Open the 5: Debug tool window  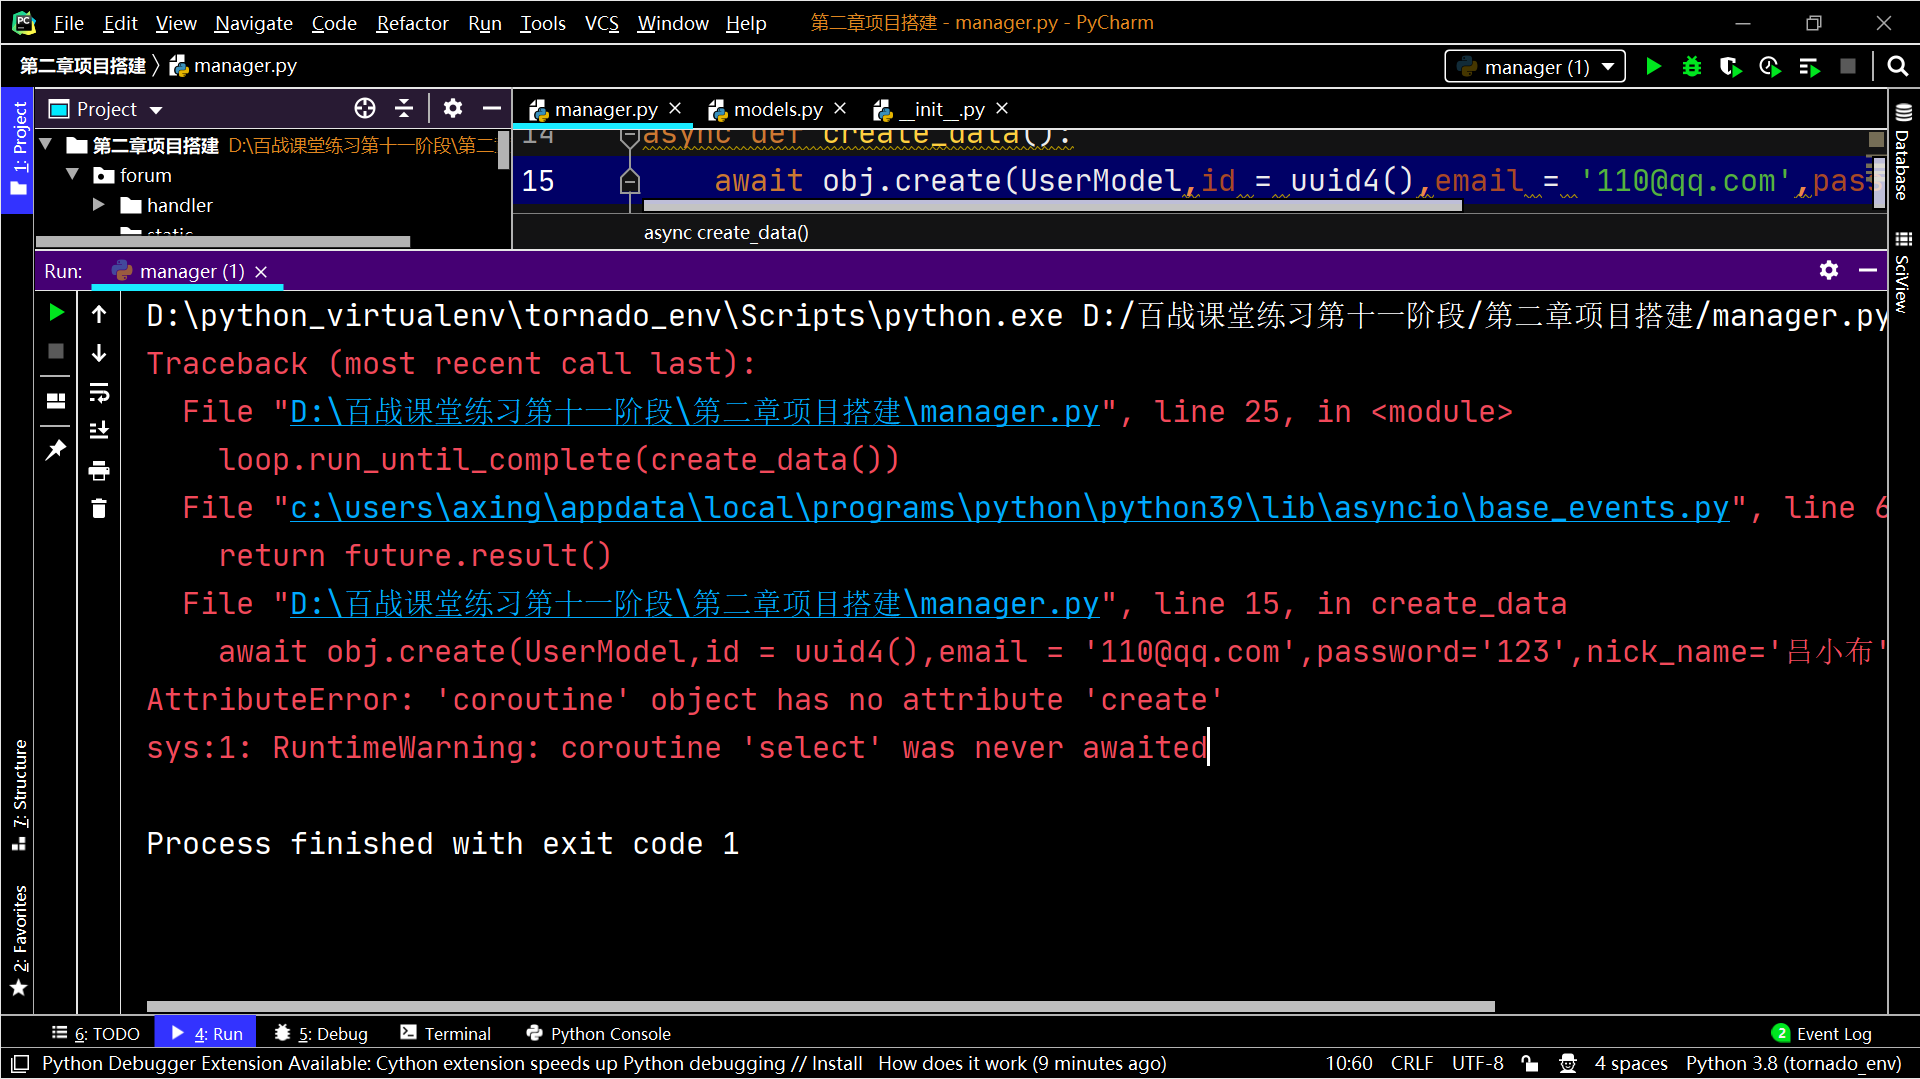click(x=321, y=1033)
